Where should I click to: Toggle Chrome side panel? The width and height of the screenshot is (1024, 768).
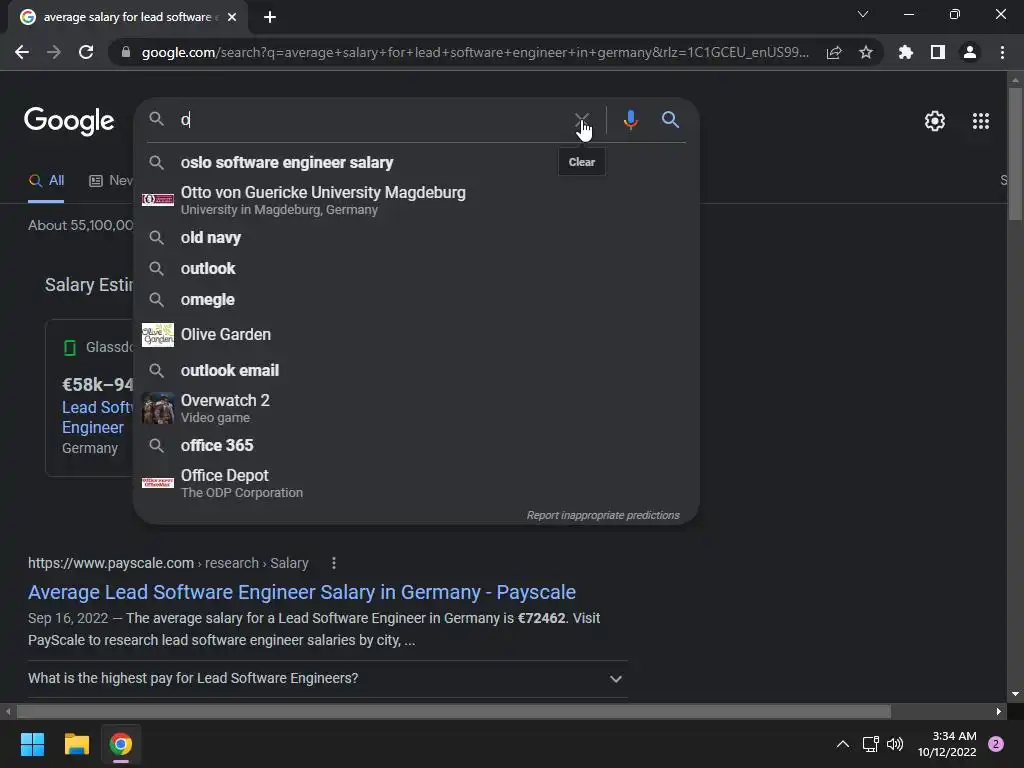(x=938, y=52)
